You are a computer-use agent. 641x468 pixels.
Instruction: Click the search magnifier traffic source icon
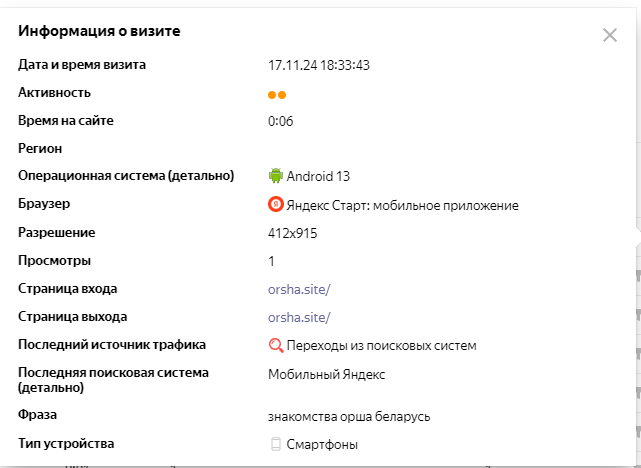tap(276, 345)
